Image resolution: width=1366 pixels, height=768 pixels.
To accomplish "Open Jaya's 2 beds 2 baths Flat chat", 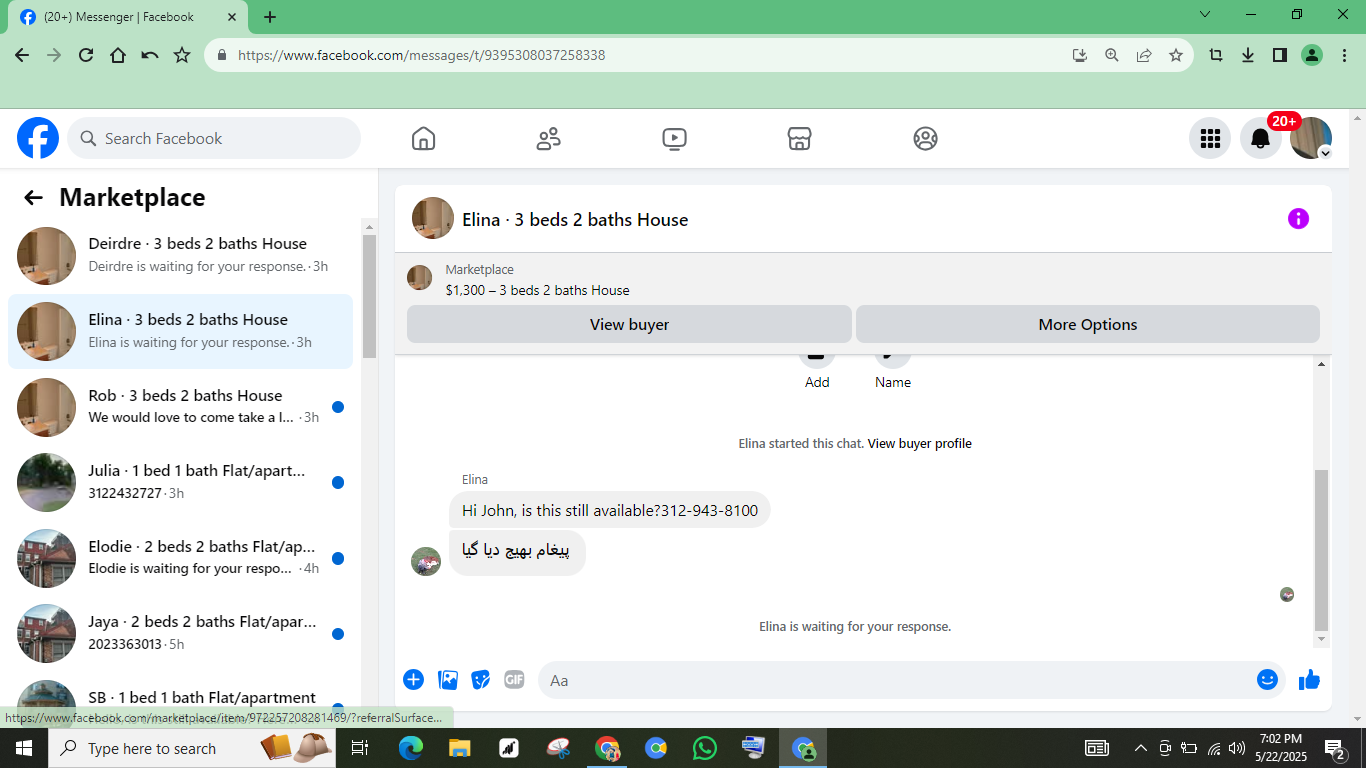I will pyautogui.click(x=180, y=634).
